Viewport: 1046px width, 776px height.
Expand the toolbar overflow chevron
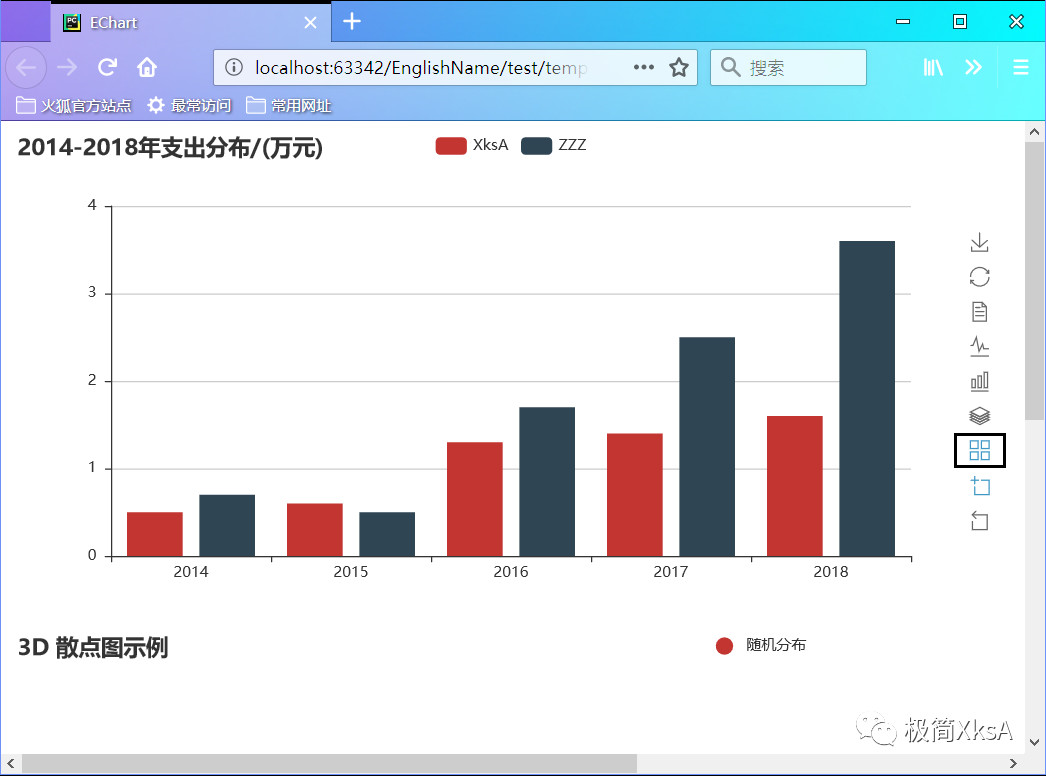tap(974, 67)
